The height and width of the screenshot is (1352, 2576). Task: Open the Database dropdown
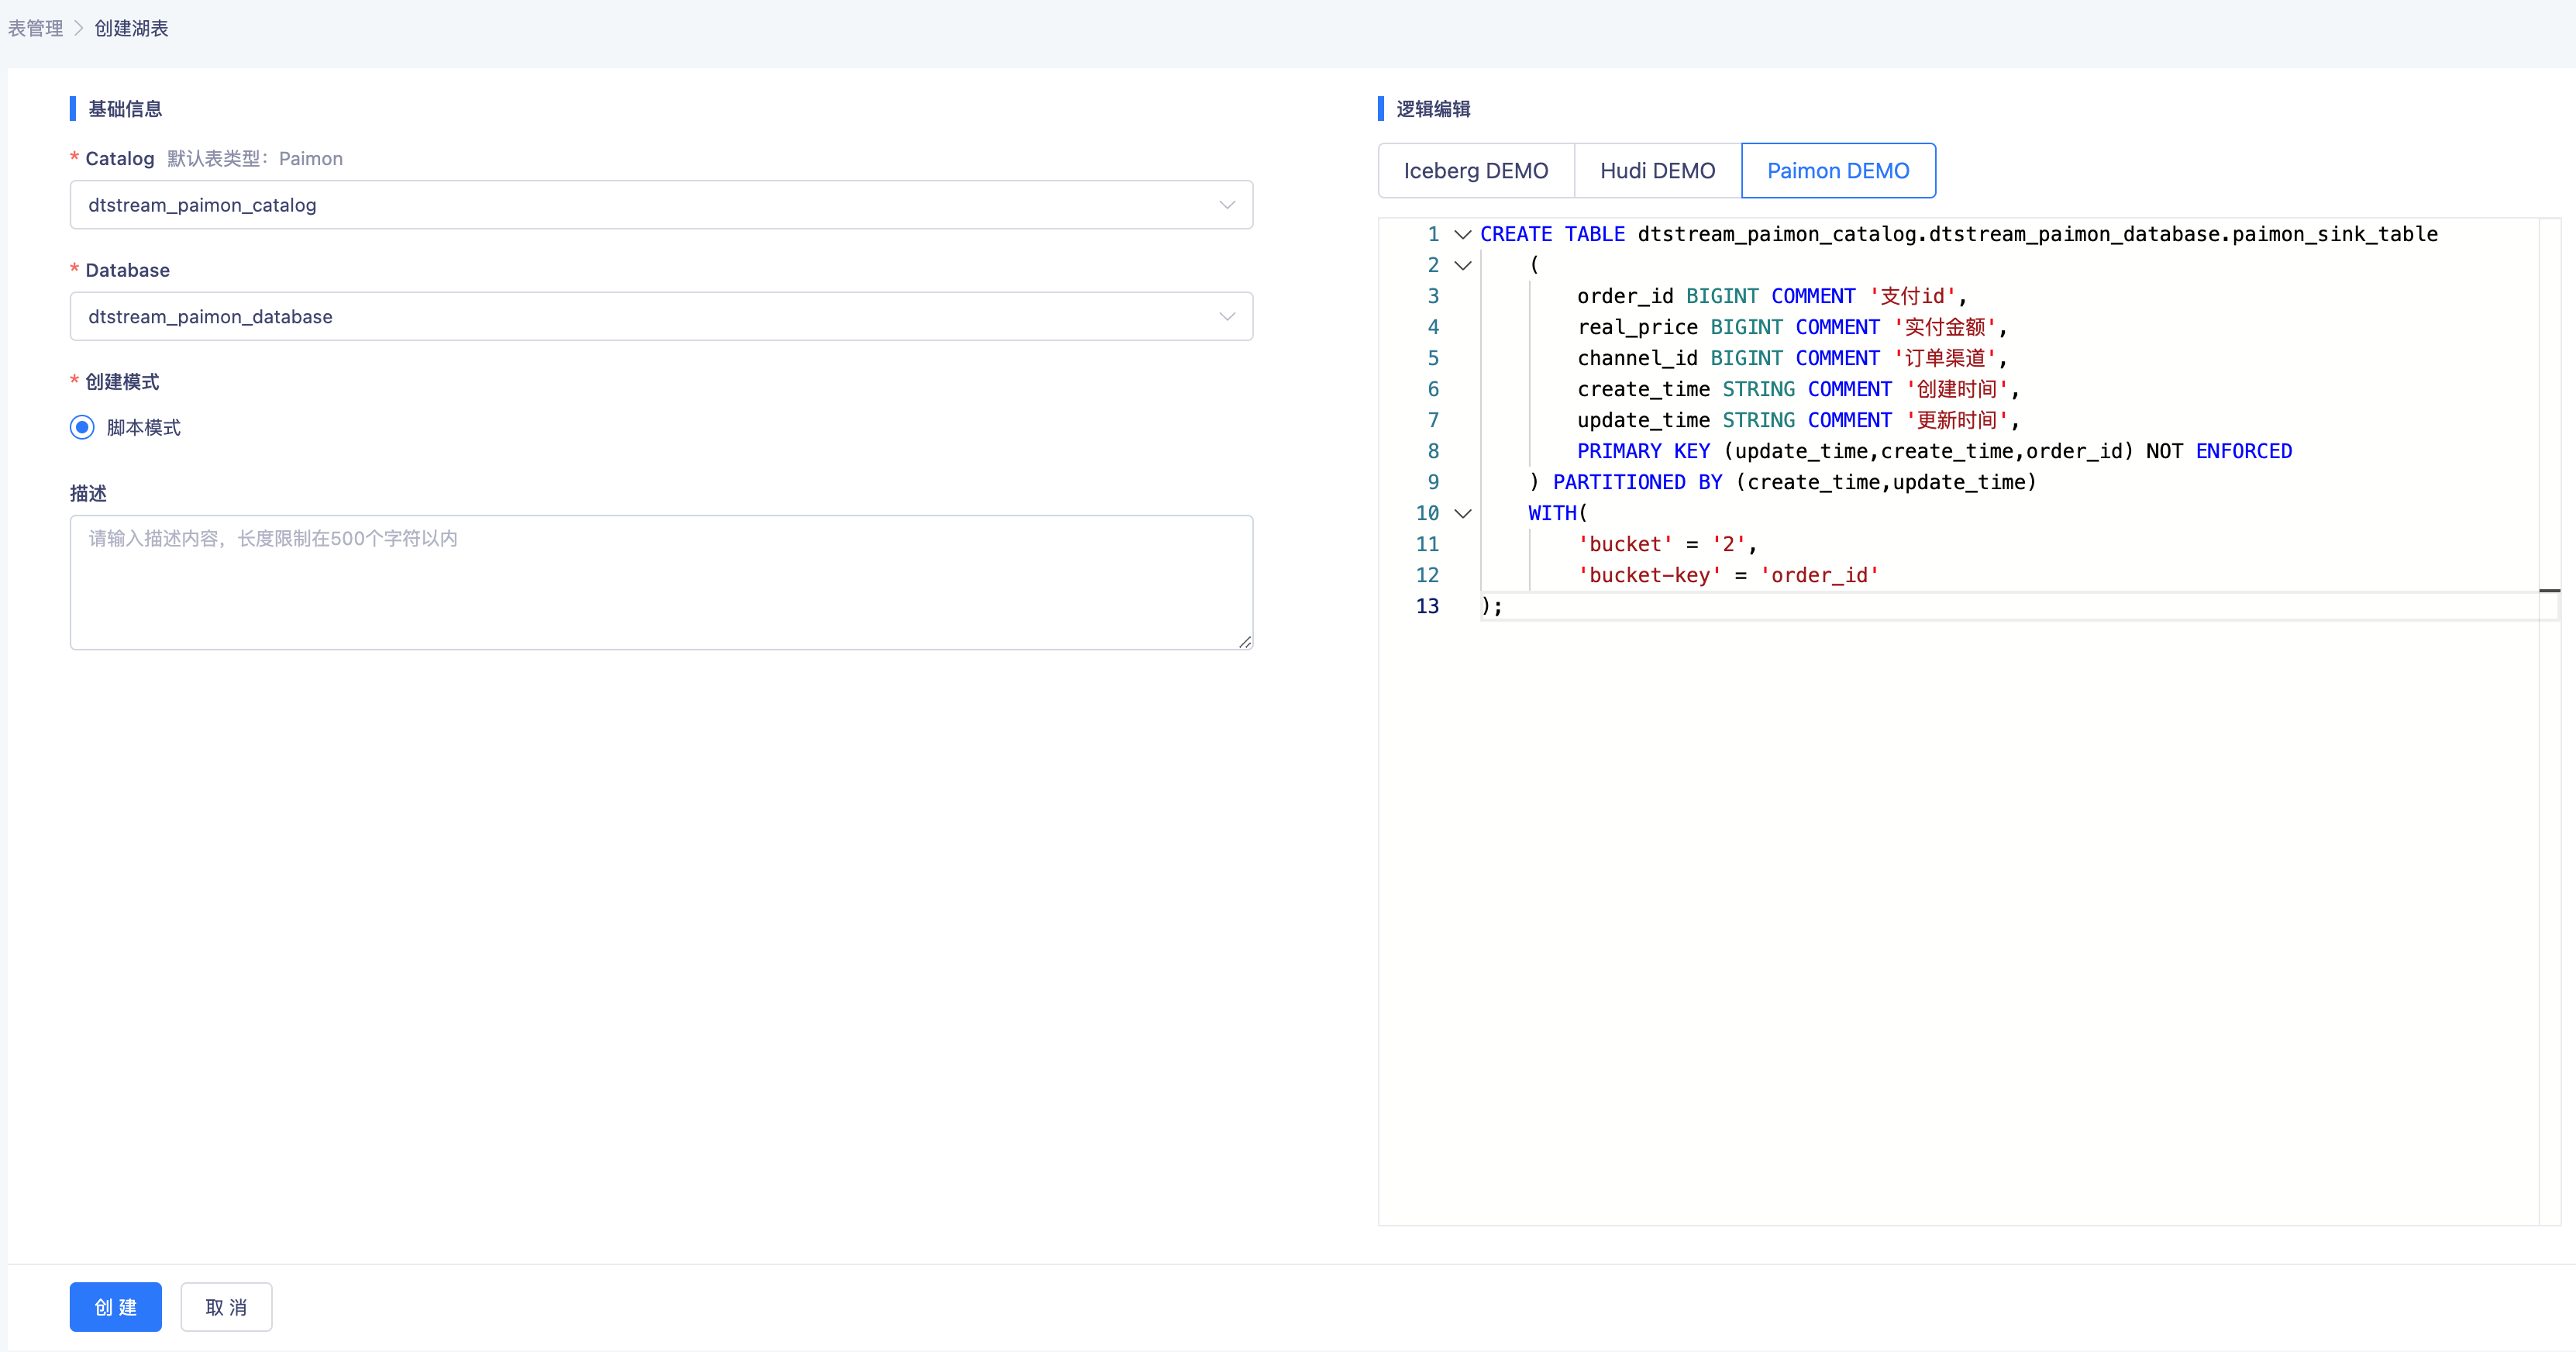(x=661, y=317)
